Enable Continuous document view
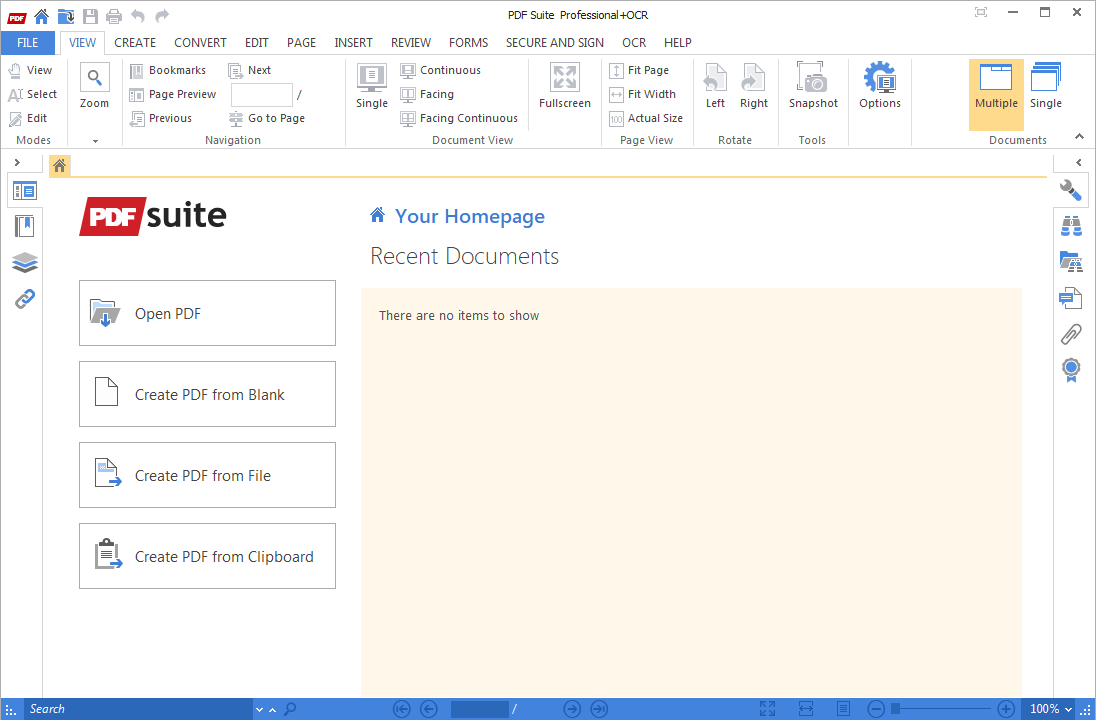 440,70
